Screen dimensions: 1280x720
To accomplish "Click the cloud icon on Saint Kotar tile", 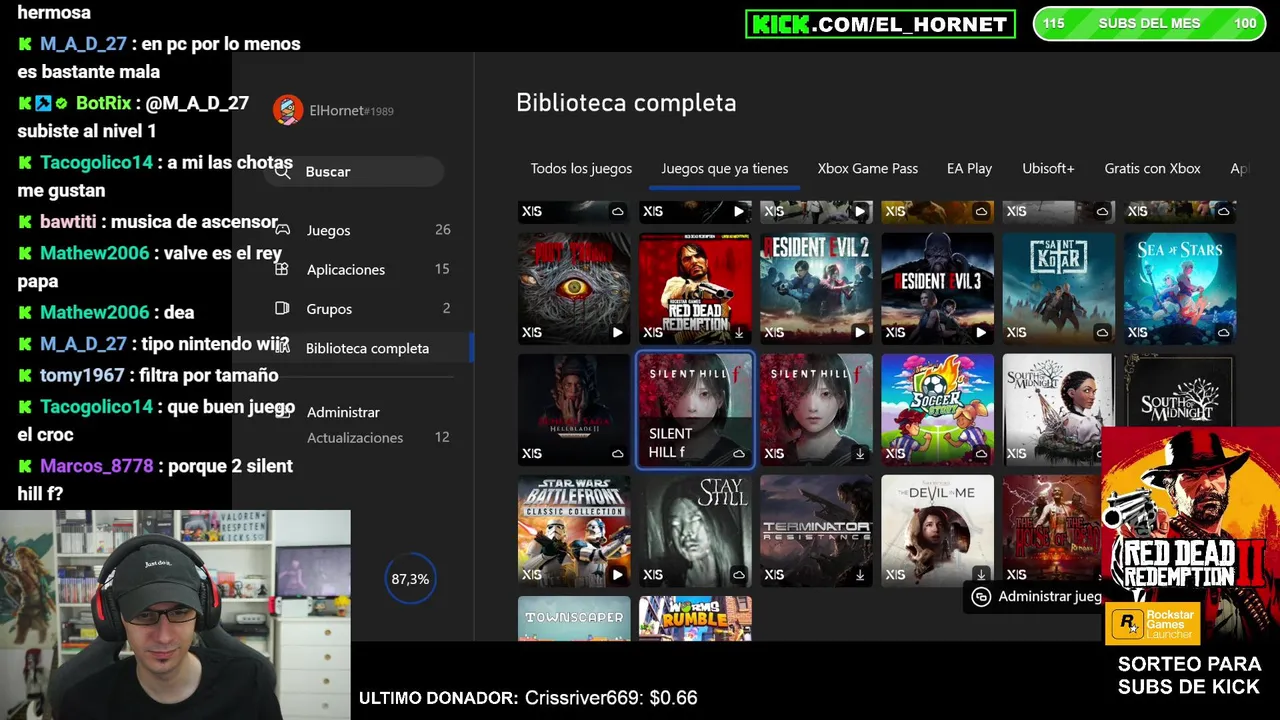I will 1102,332.
